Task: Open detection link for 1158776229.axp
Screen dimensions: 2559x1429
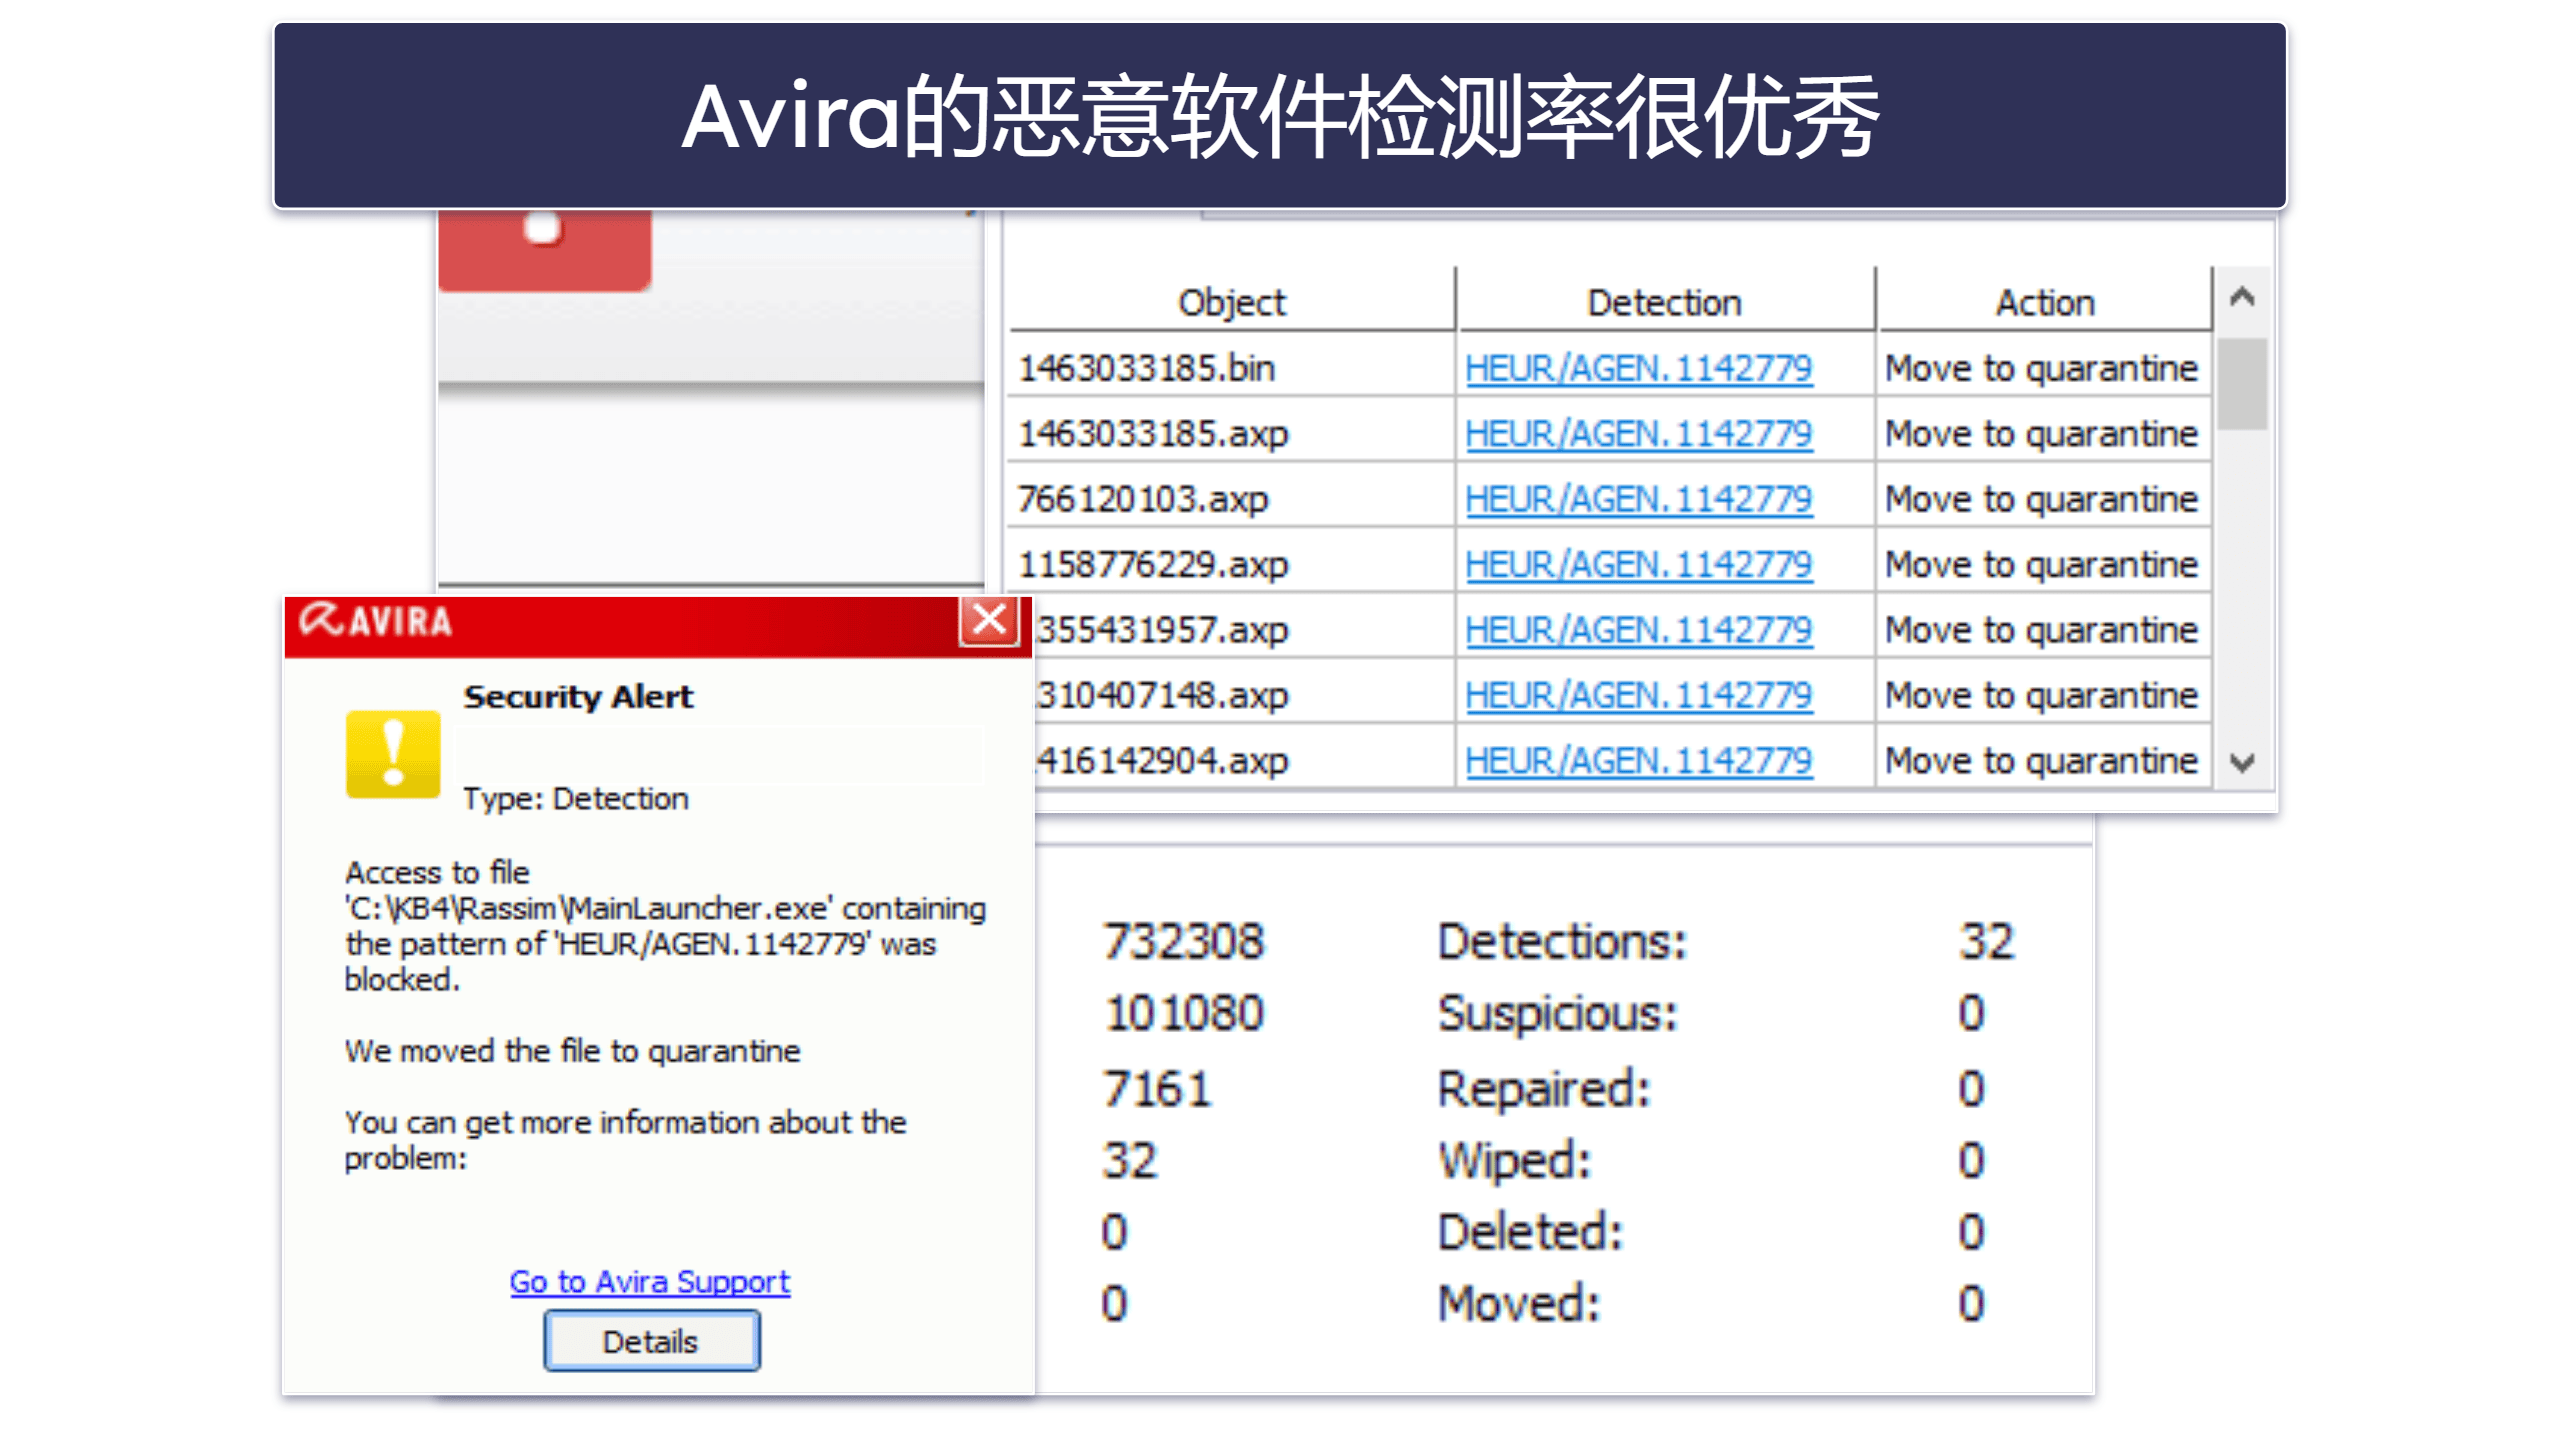Action: [1638, 564]
